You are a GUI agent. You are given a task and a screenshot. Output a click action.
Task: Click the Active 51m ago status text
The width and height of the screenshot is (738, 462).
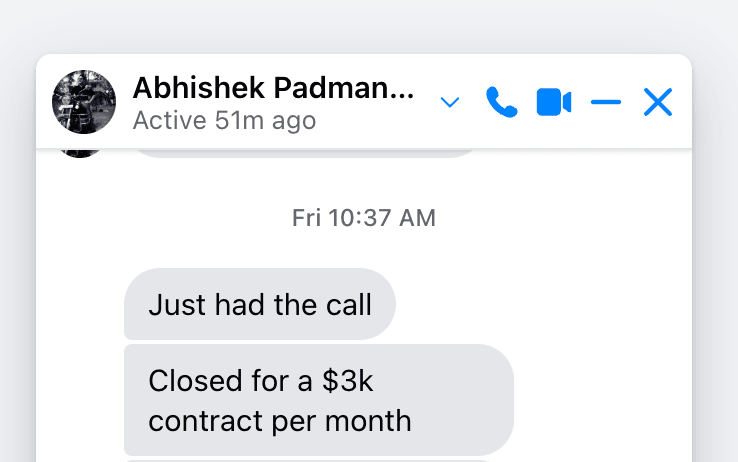click(225, 121)
